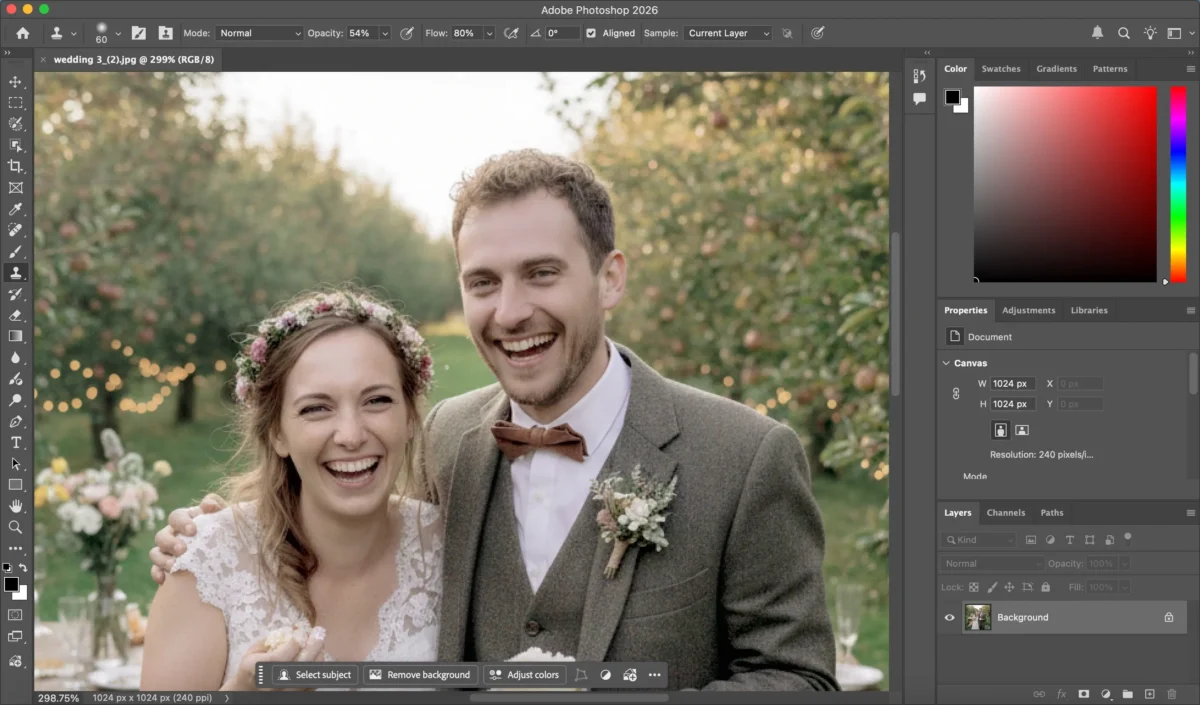Toggle the airbrush build-up effect button

tap(512, 33)
